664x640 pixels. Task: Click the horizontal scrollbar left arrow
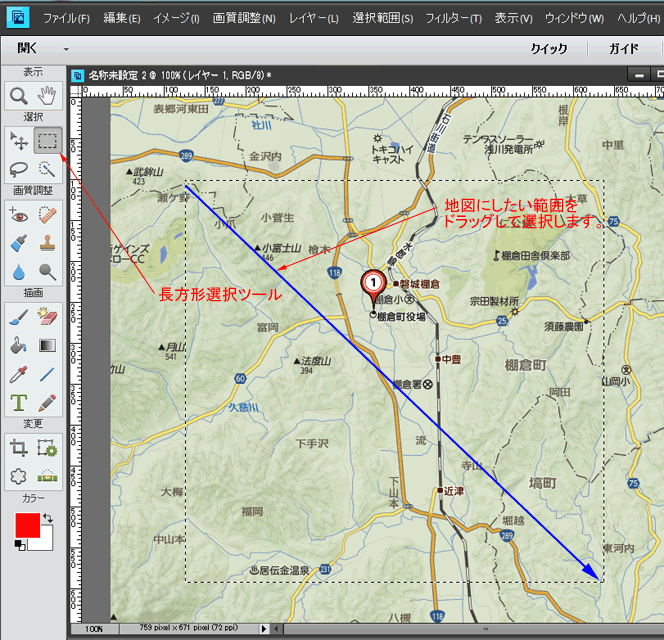(277, 629)
